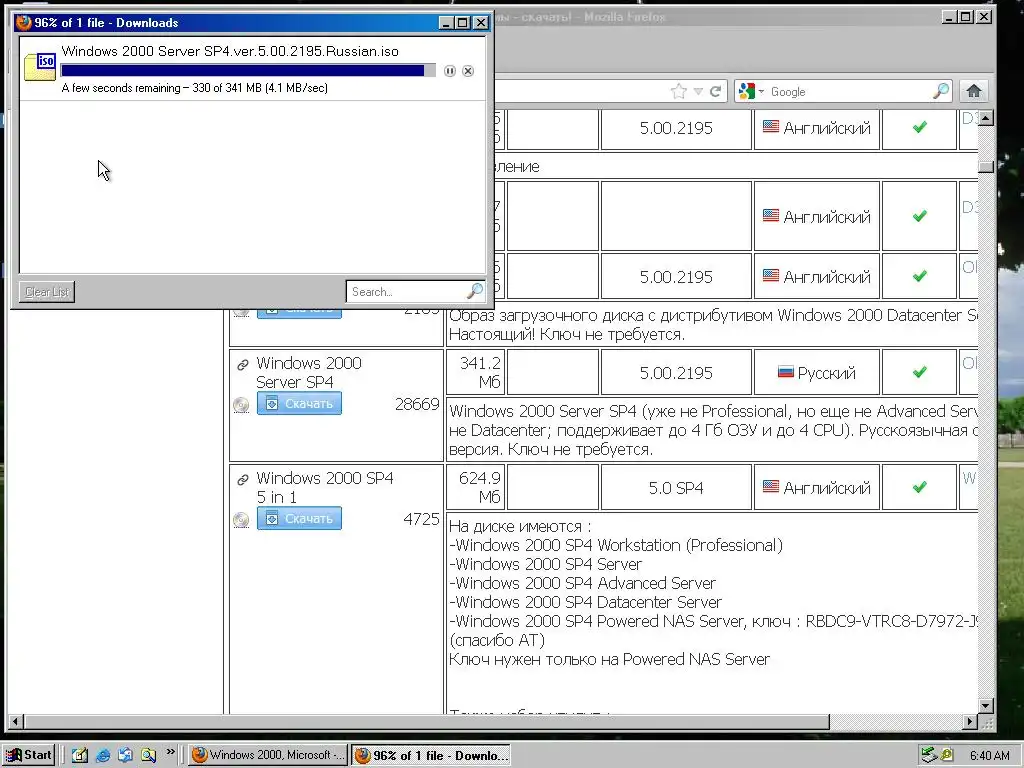
Task: Click the CD icon beside 5 in 1 download button
Action: (x=241, y=520)
